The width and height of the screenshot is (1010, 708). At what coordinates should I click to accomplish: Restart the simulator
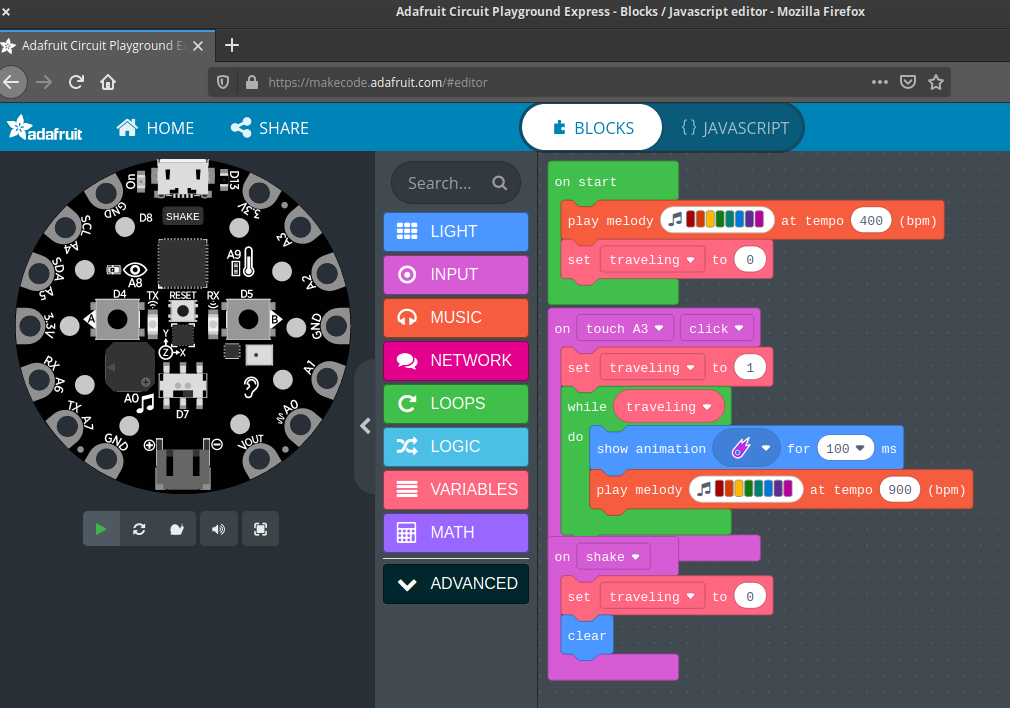(x=139, y=529)
